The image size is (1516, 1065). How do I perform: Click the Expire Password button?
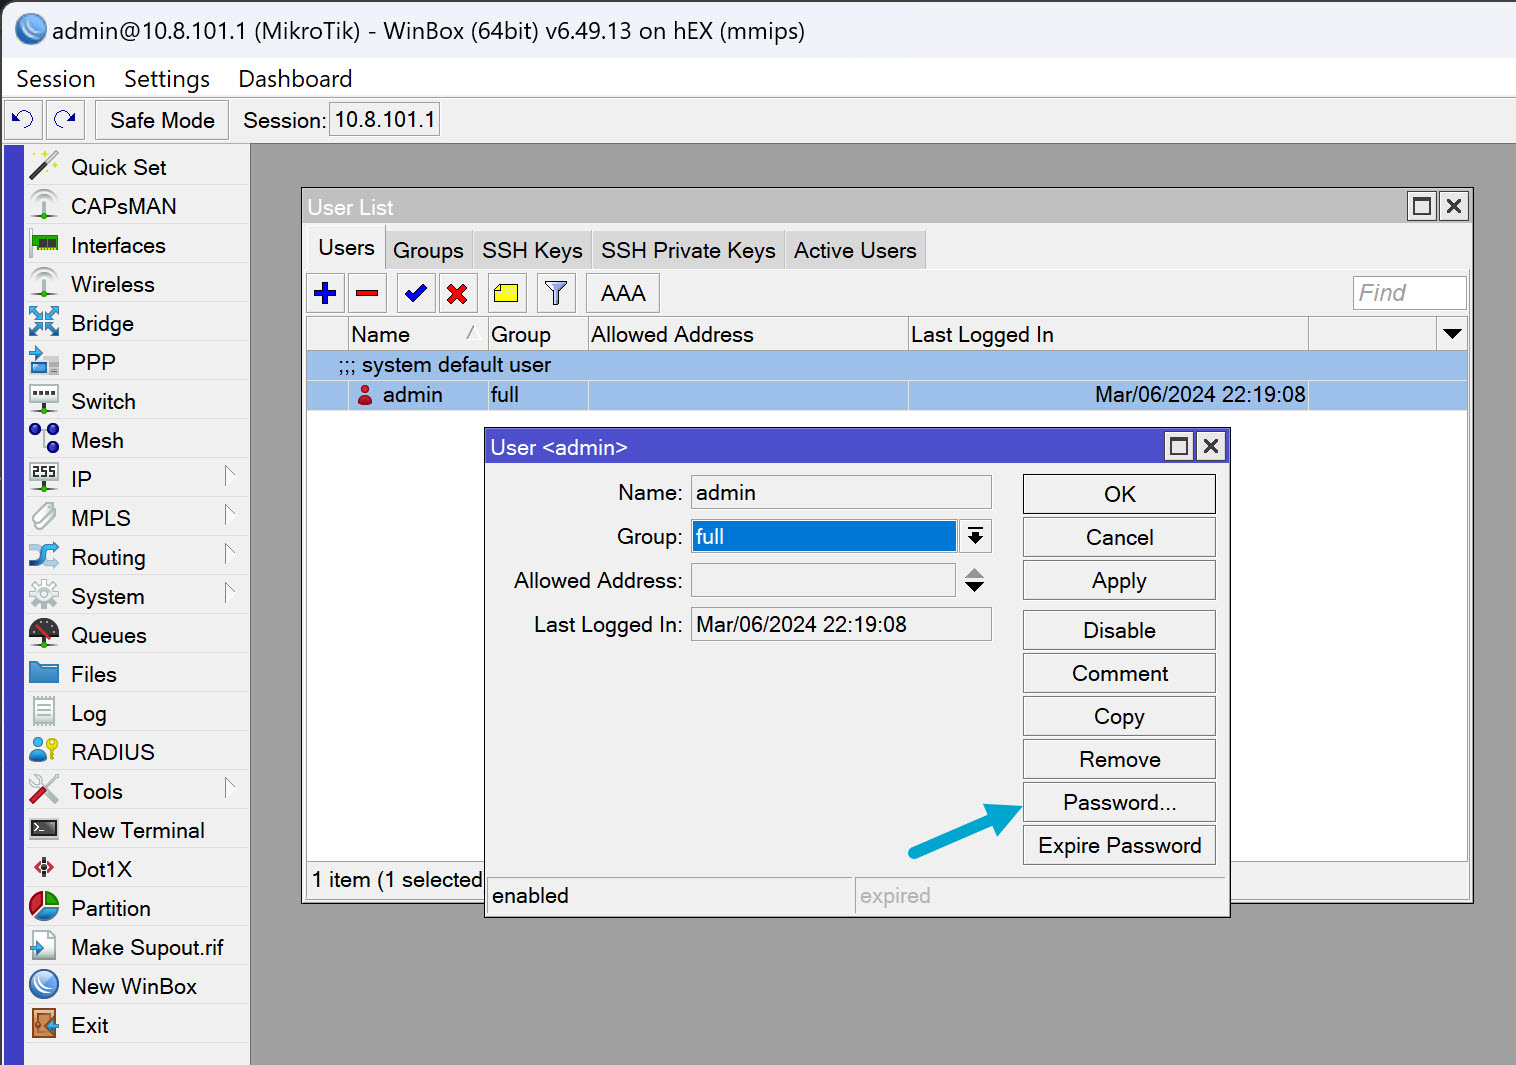point(1119,846)
